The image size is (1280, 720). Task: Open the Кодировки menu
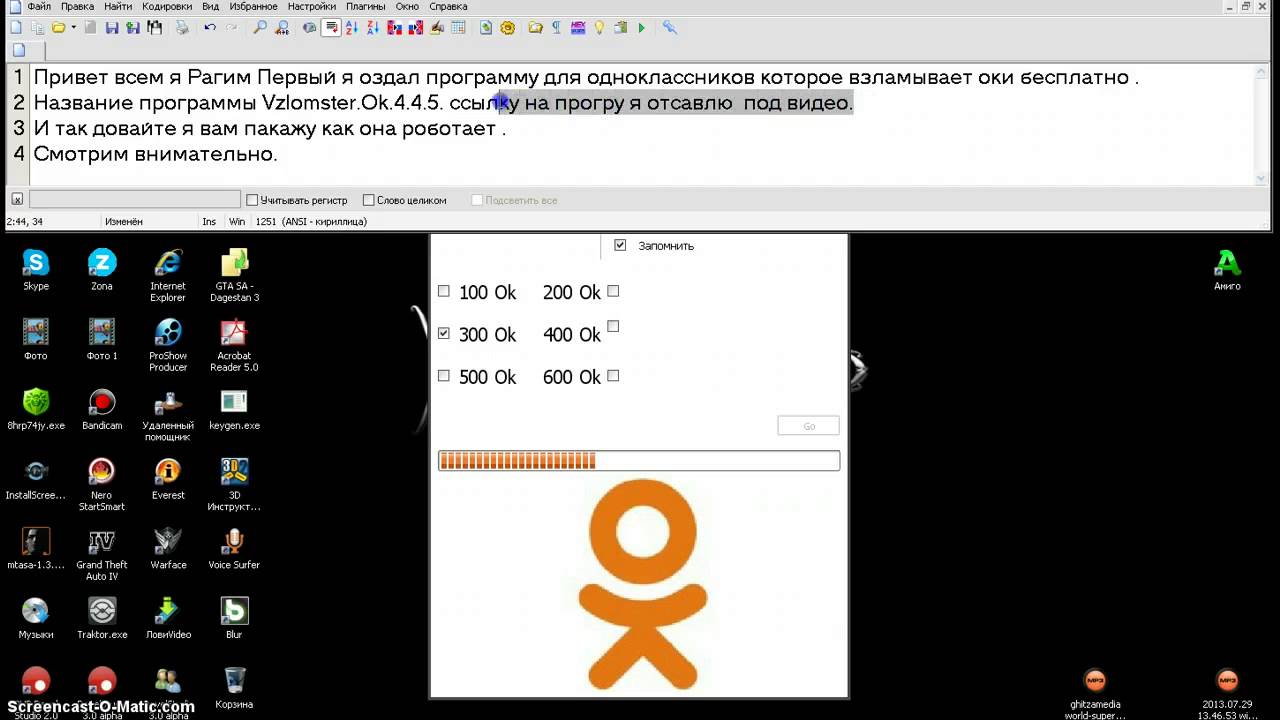167,6
